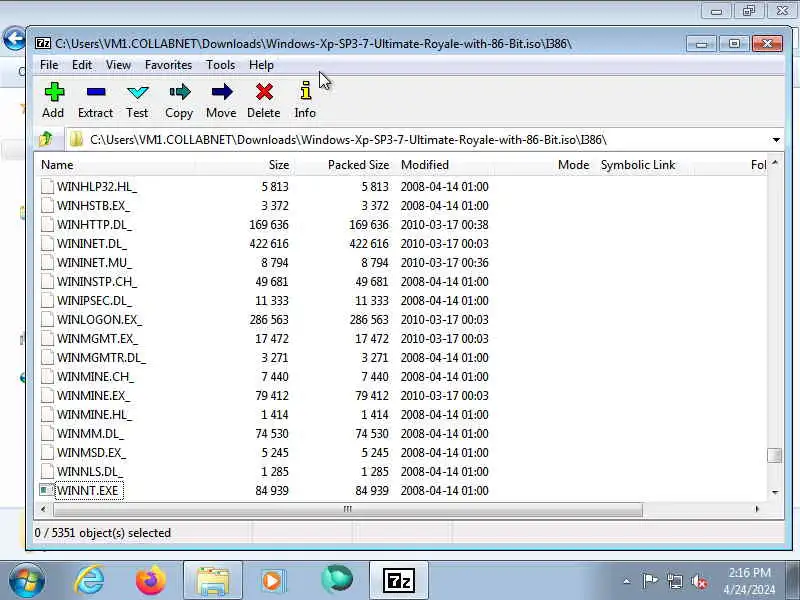The height and width of the screenshot is (600, 800).
Task: Click the Action Center flag icon
Action: click(650, 581)
